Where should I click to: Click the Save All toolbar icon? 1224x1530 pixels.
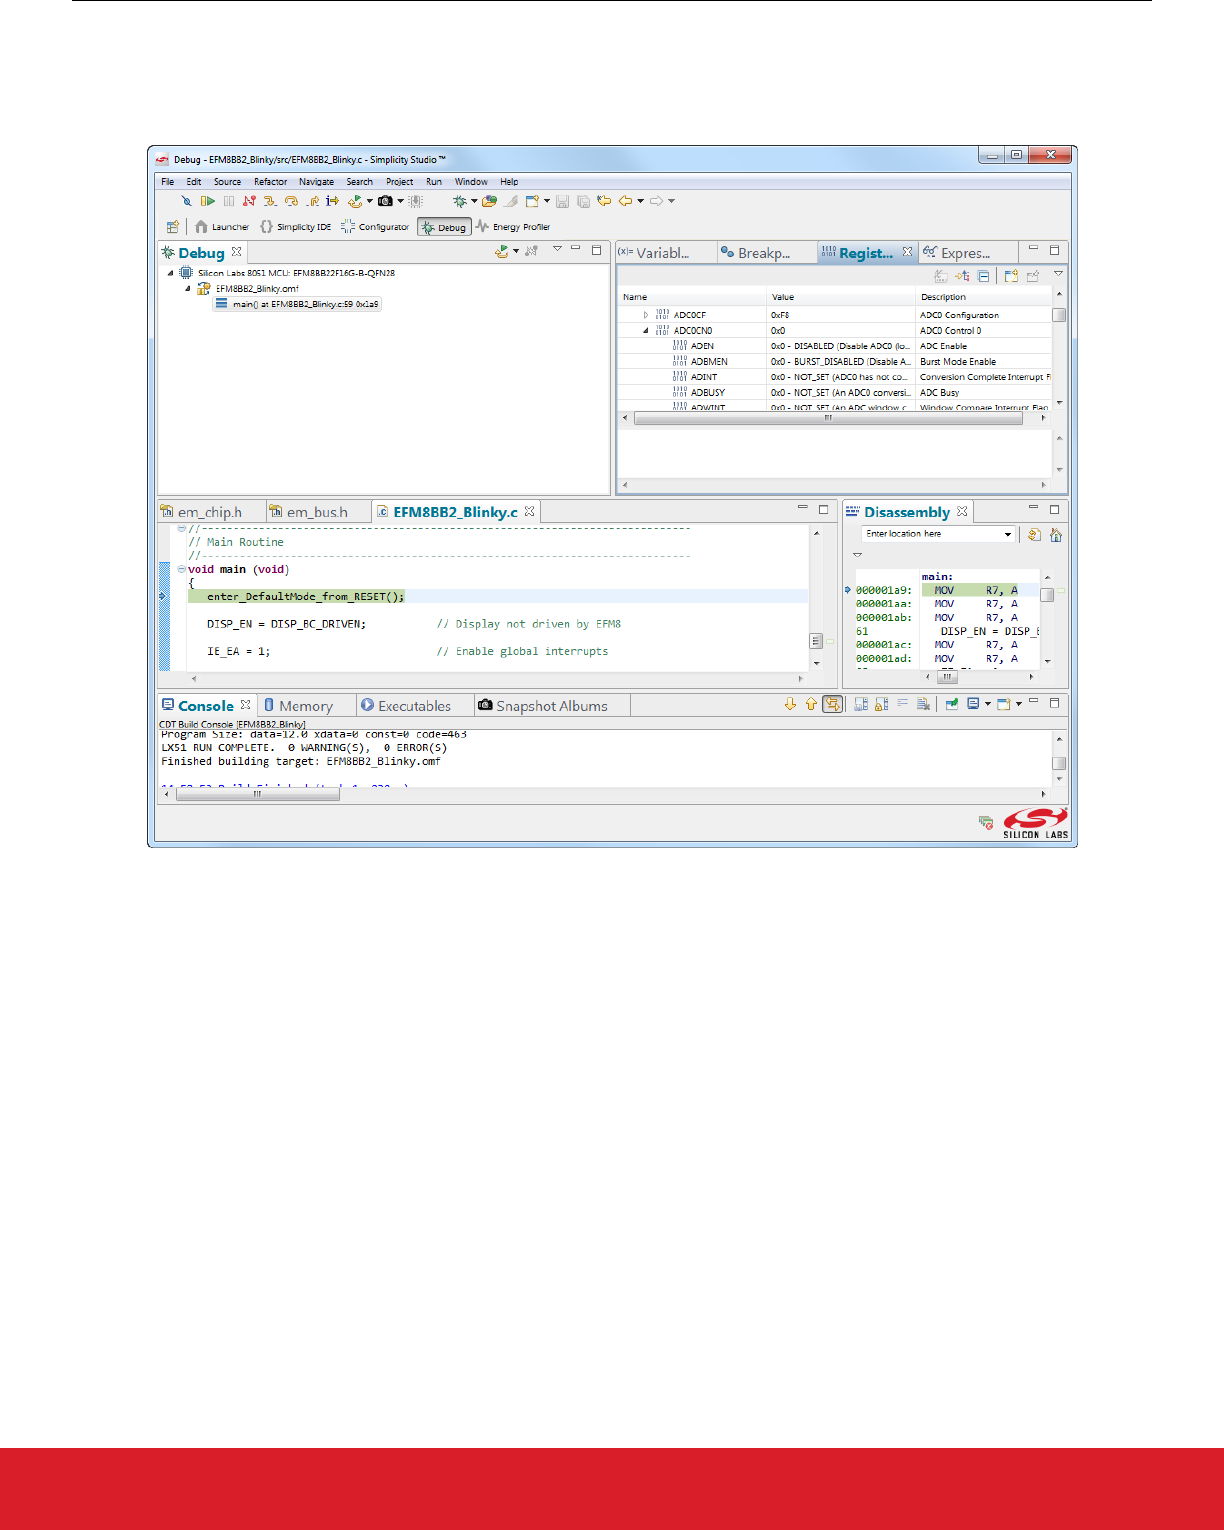tap(583, 201)
